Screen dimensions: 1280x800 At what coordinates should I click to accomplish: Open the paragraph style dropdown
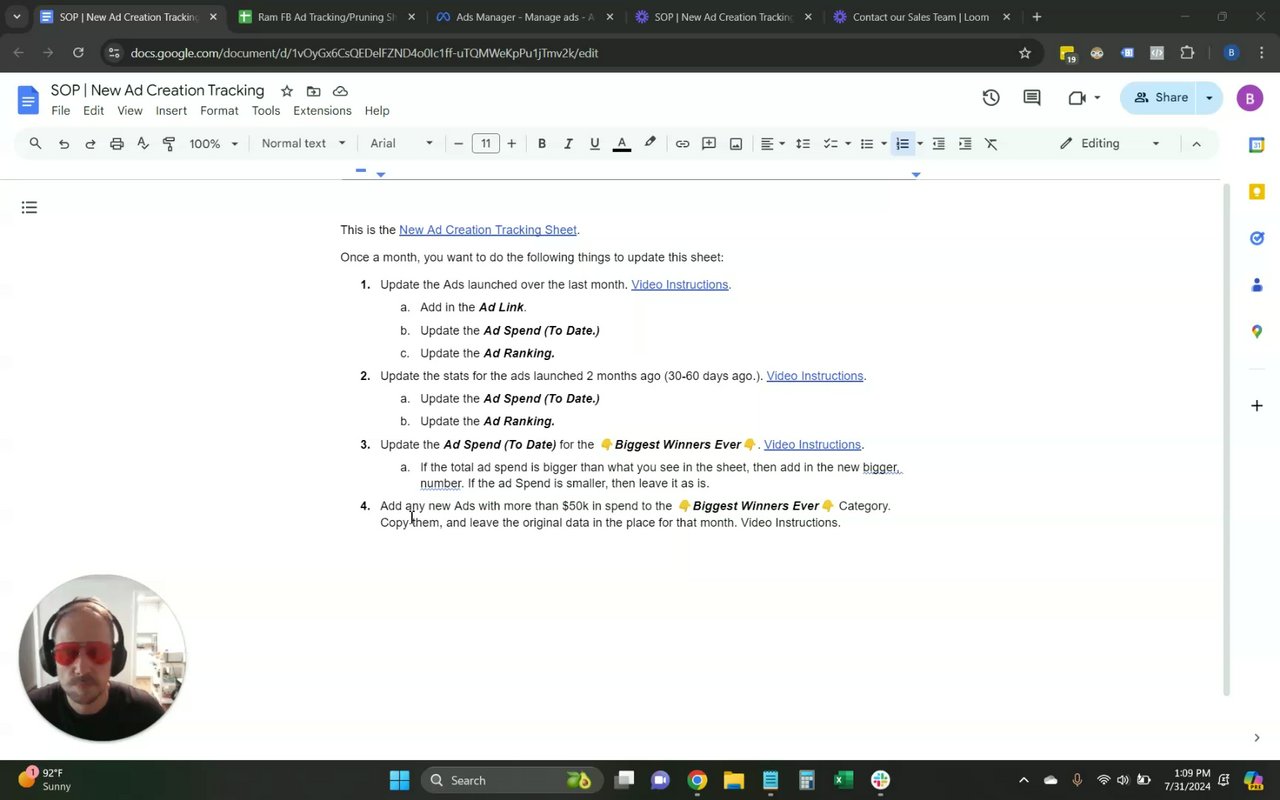pos(303,144)
